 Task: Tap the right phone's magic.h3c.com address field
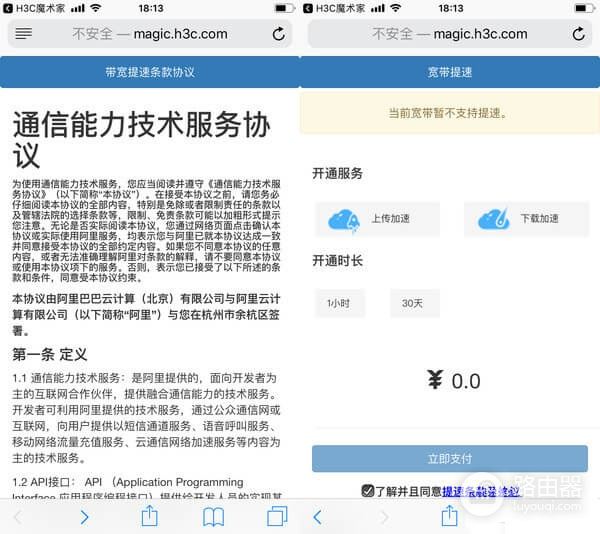point(450,34)
